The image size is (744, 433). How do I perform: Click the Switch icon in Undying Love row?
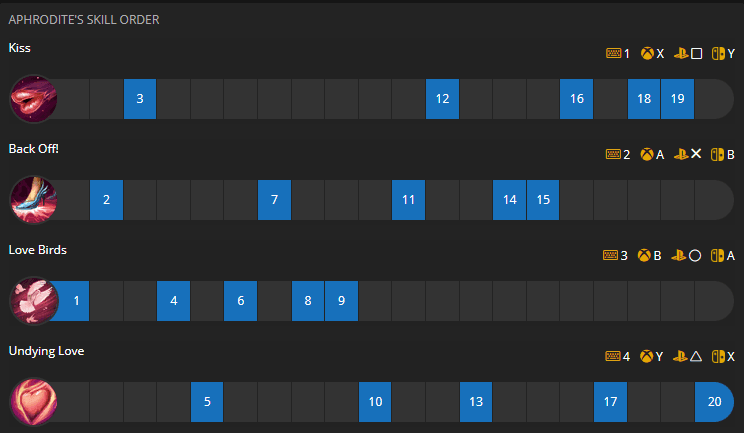pos(716,357)
